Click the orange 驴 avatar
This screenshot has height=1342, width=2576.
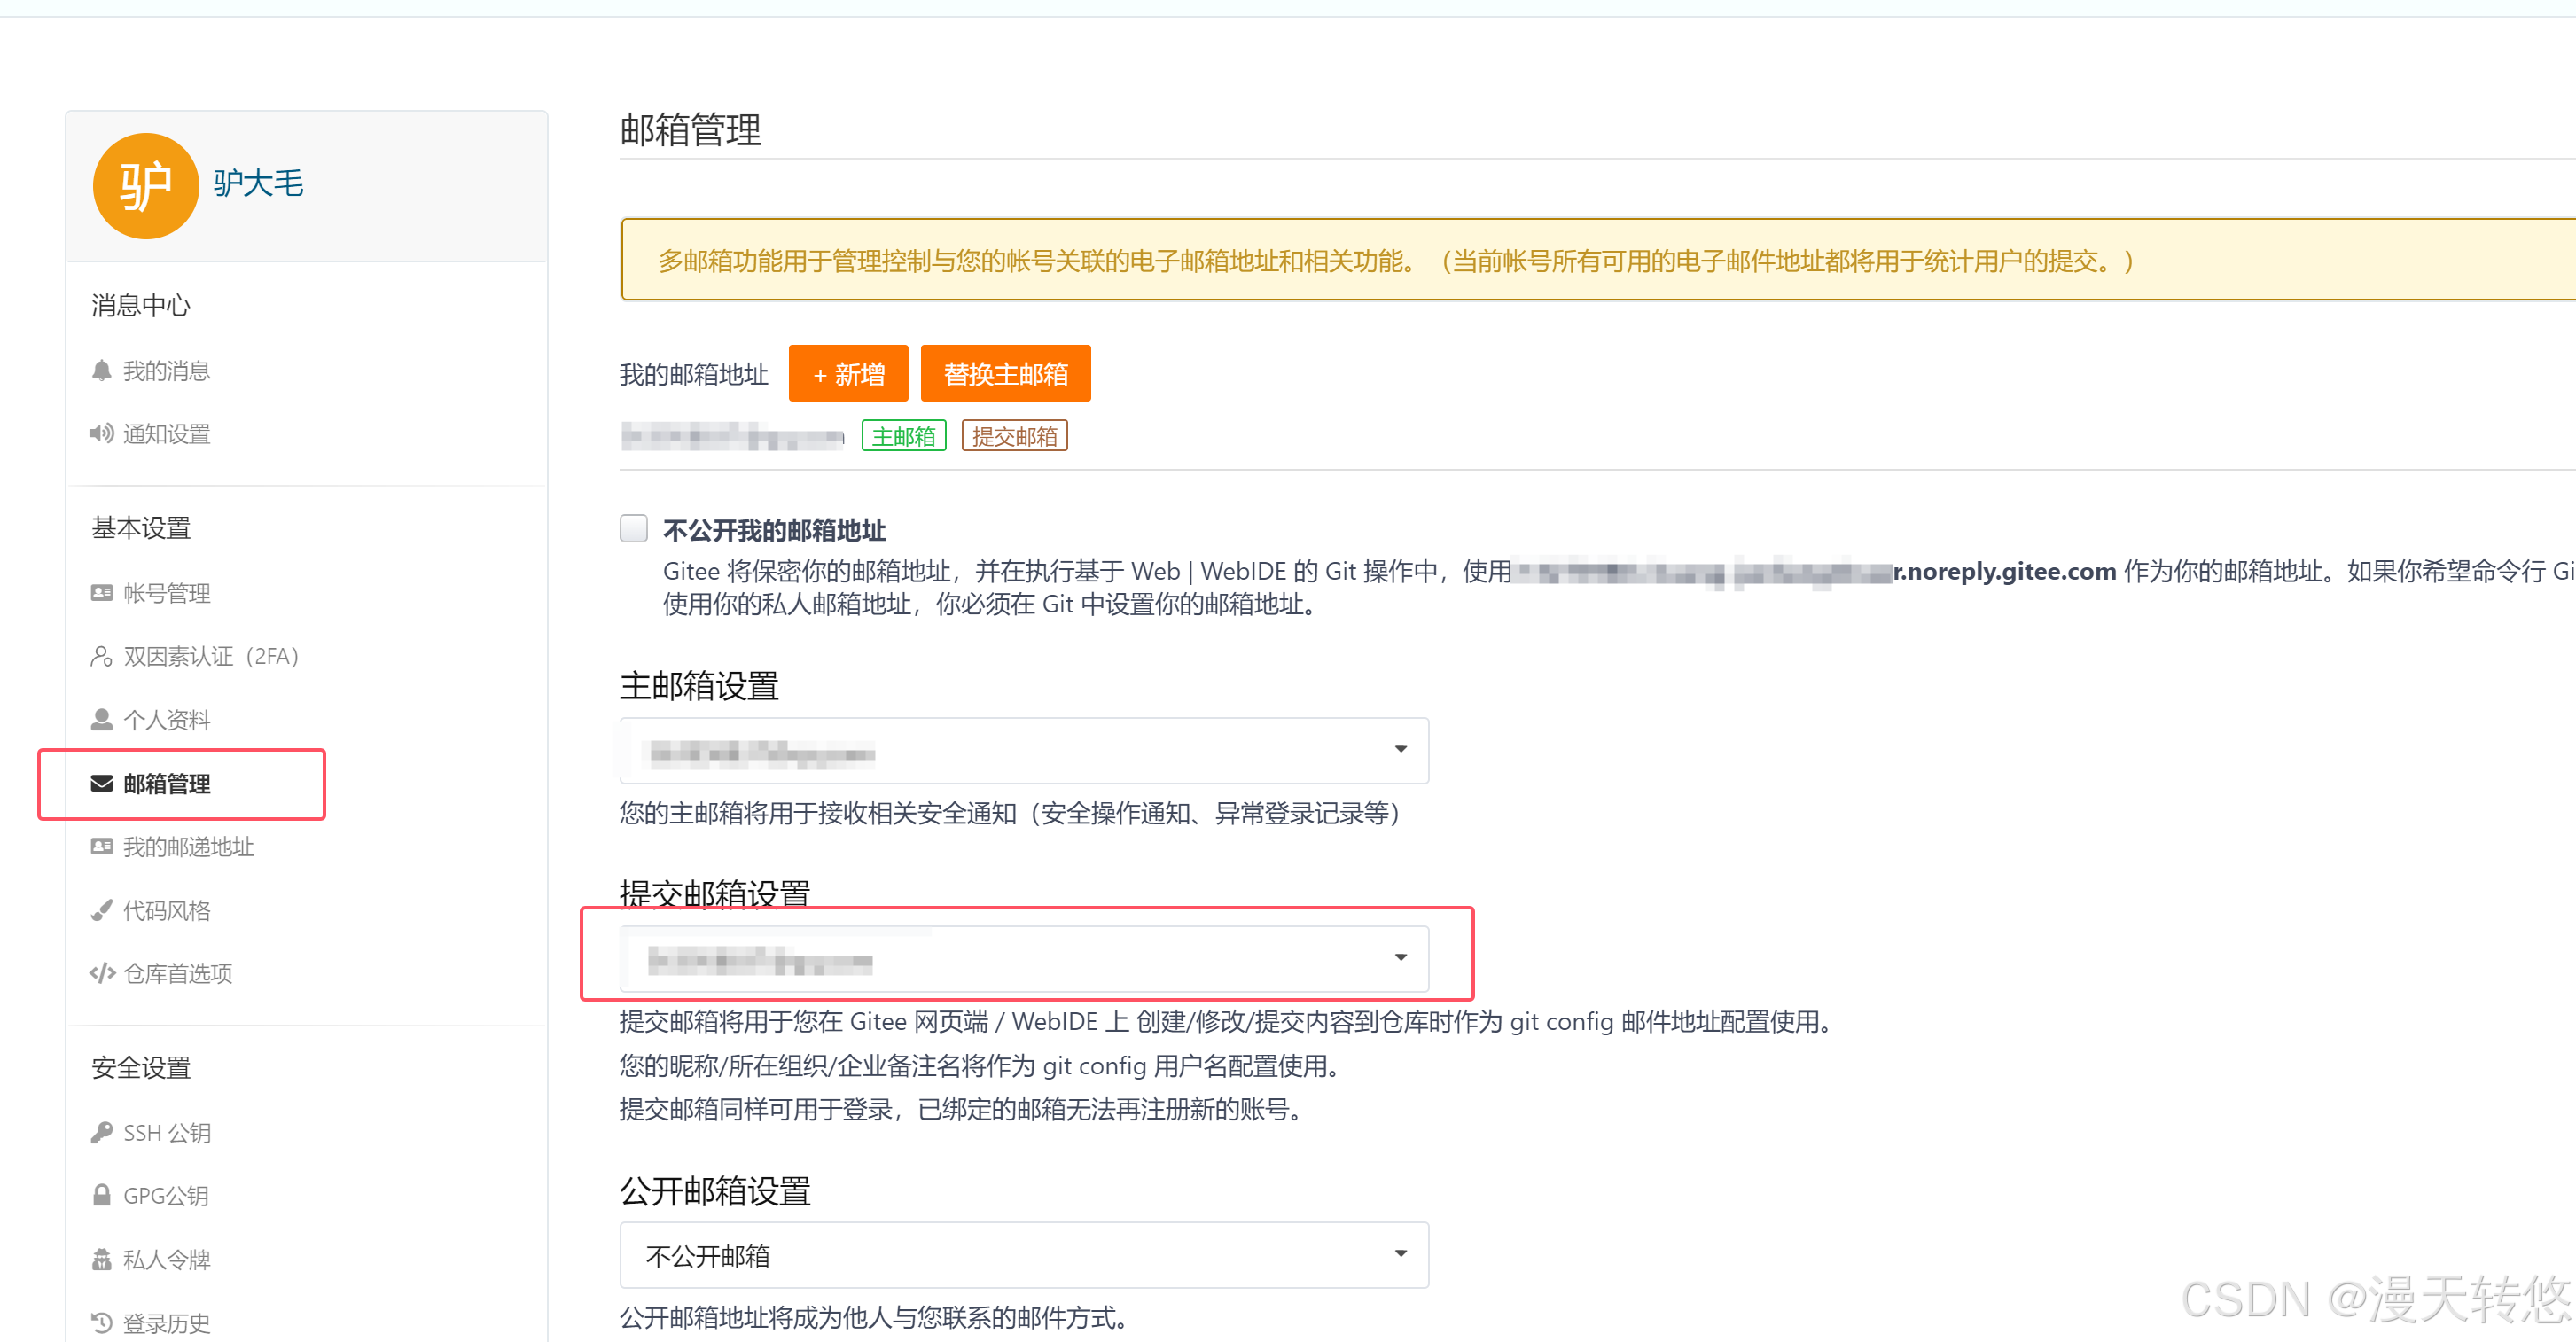[x=146, y=186]
